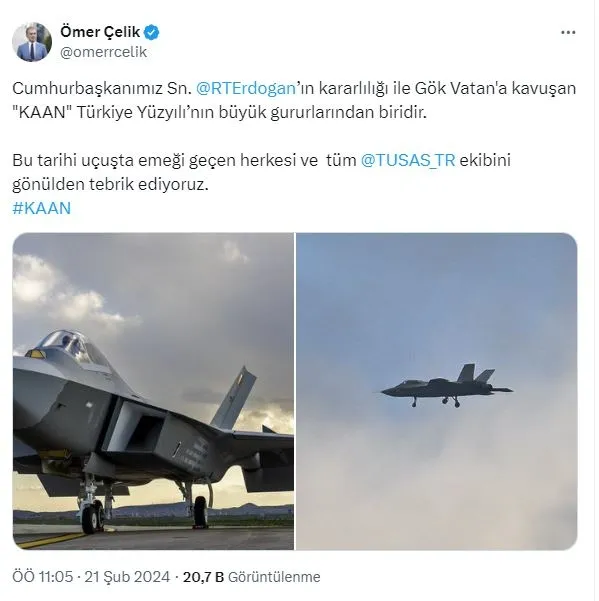Click the jet's tail fin in left photo

pyautogui.click(x=233, y=398)
